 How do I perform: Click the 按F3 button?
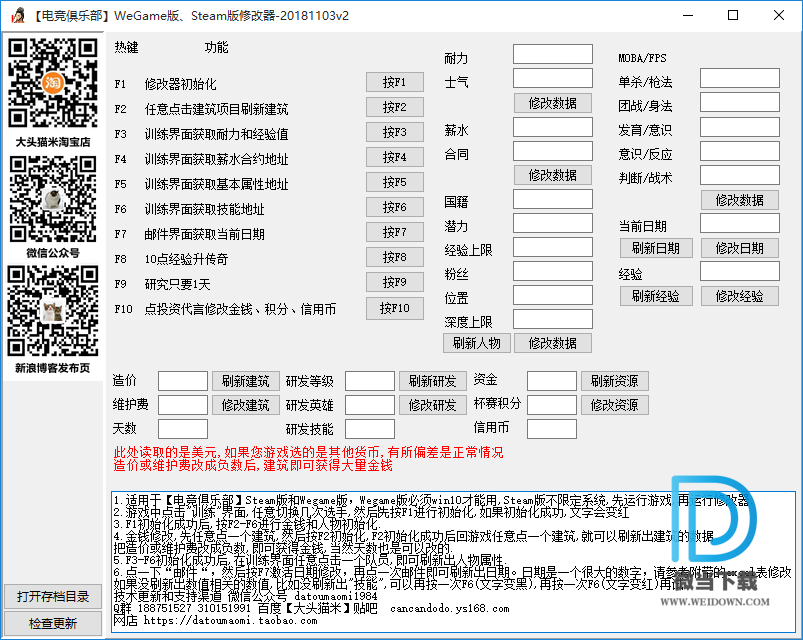tap(395, 133)
